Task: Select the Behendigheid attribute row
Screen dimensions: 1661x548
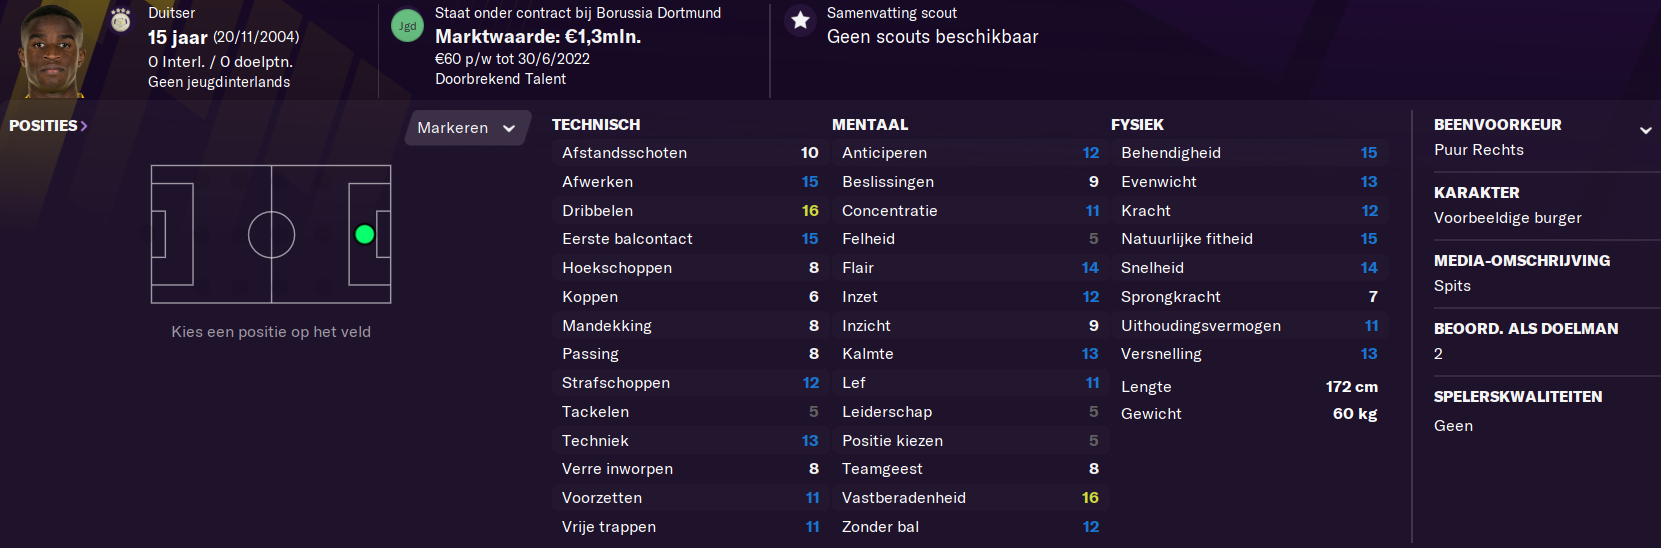Action: [x=1250, y=153]
